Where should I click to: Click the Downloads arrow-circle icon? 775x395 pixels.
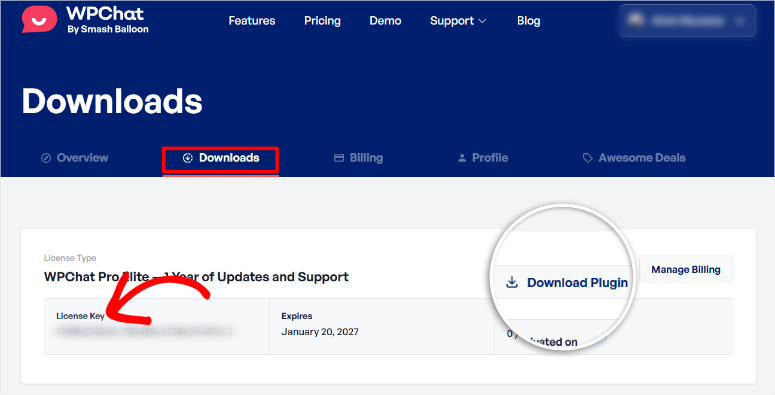[187, 158]
